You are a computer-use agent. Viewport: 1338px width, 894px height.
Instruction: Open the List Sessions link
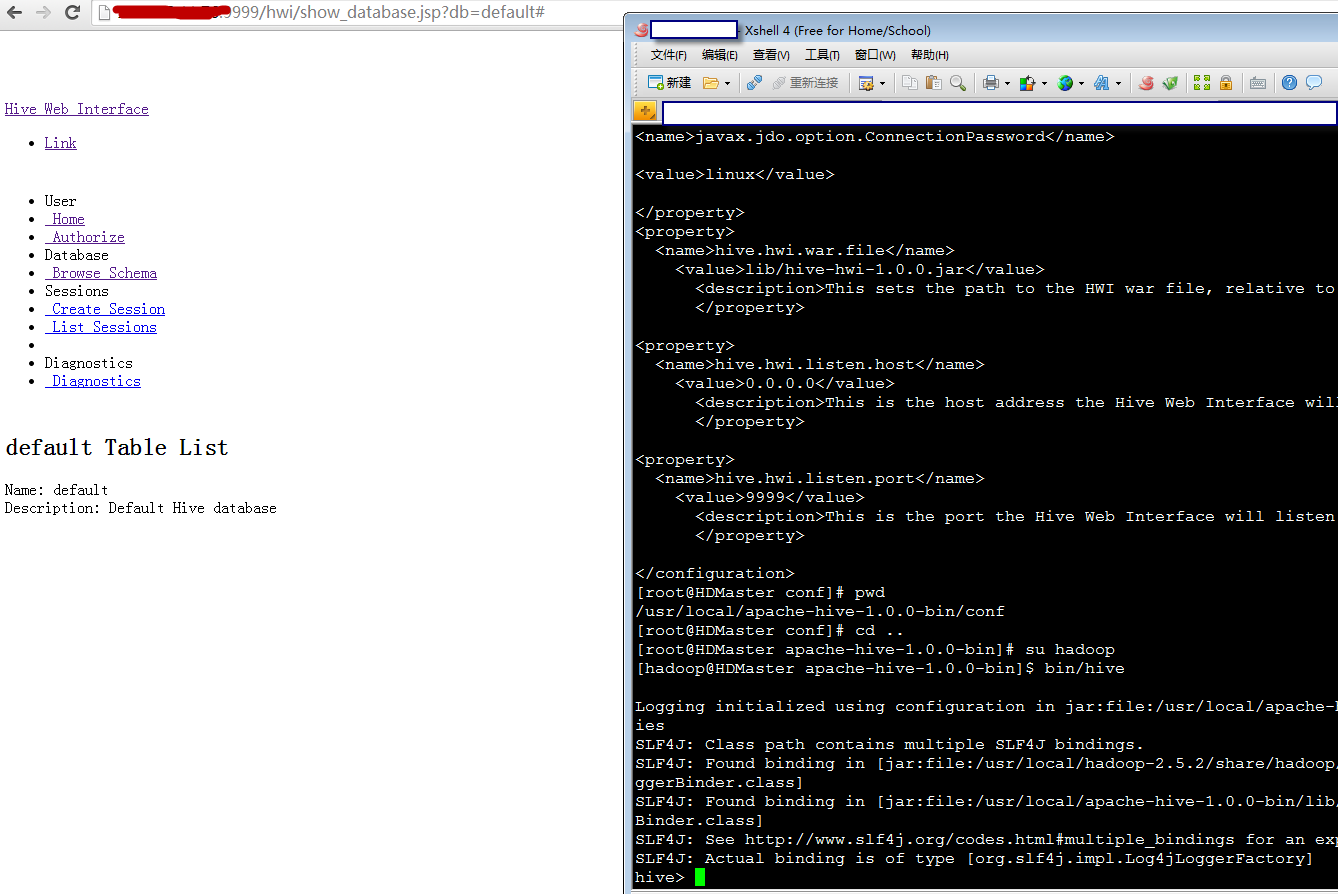(x=101, y=327)
